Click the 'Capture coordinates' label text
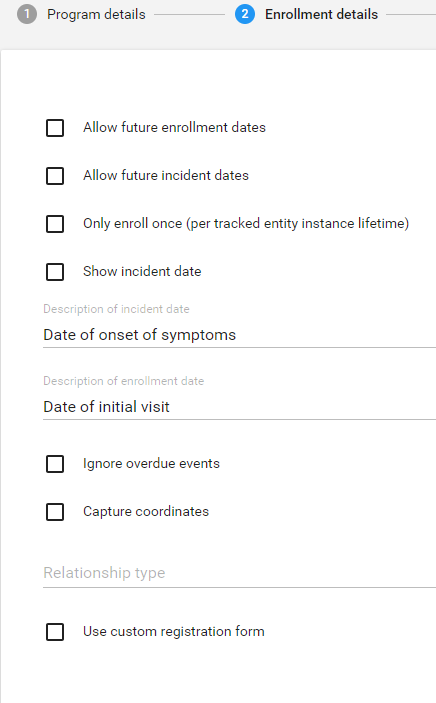This screenshot has width=436, height=703. [x=146, y=512]
